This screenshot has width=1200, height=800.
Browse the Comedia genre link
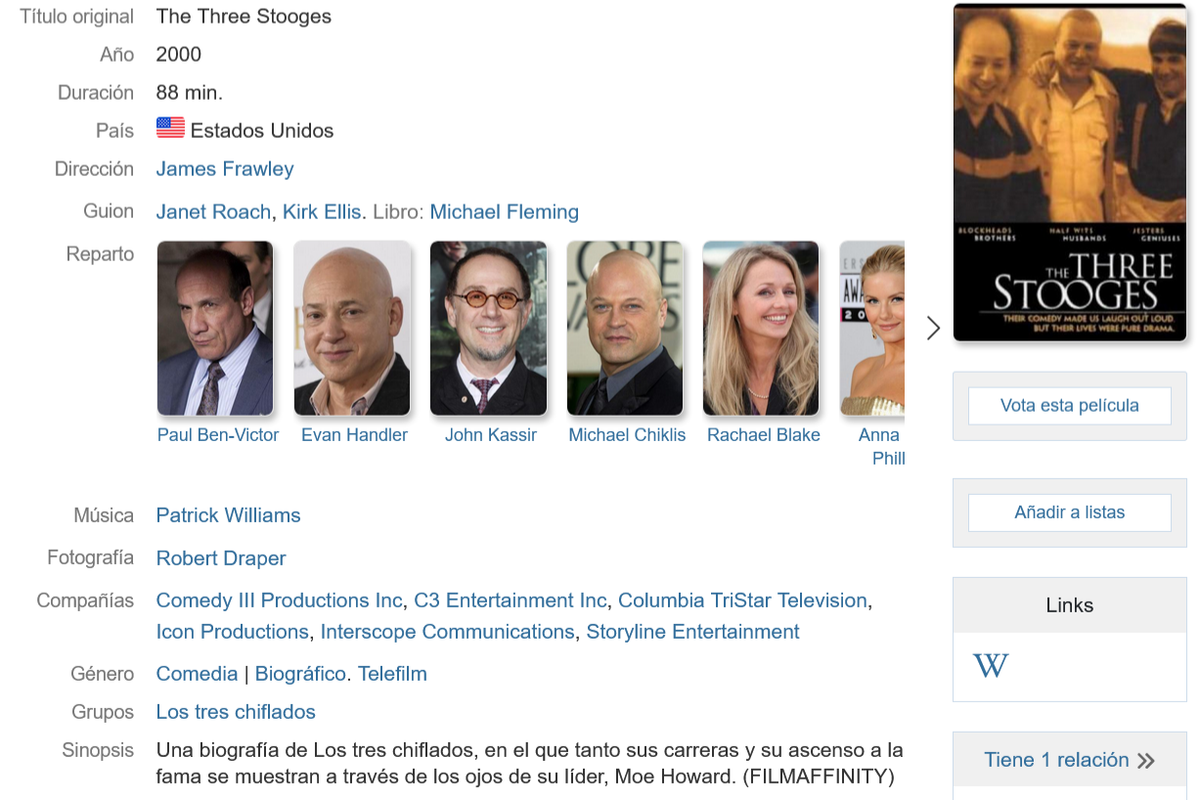(x=197, y=674)
